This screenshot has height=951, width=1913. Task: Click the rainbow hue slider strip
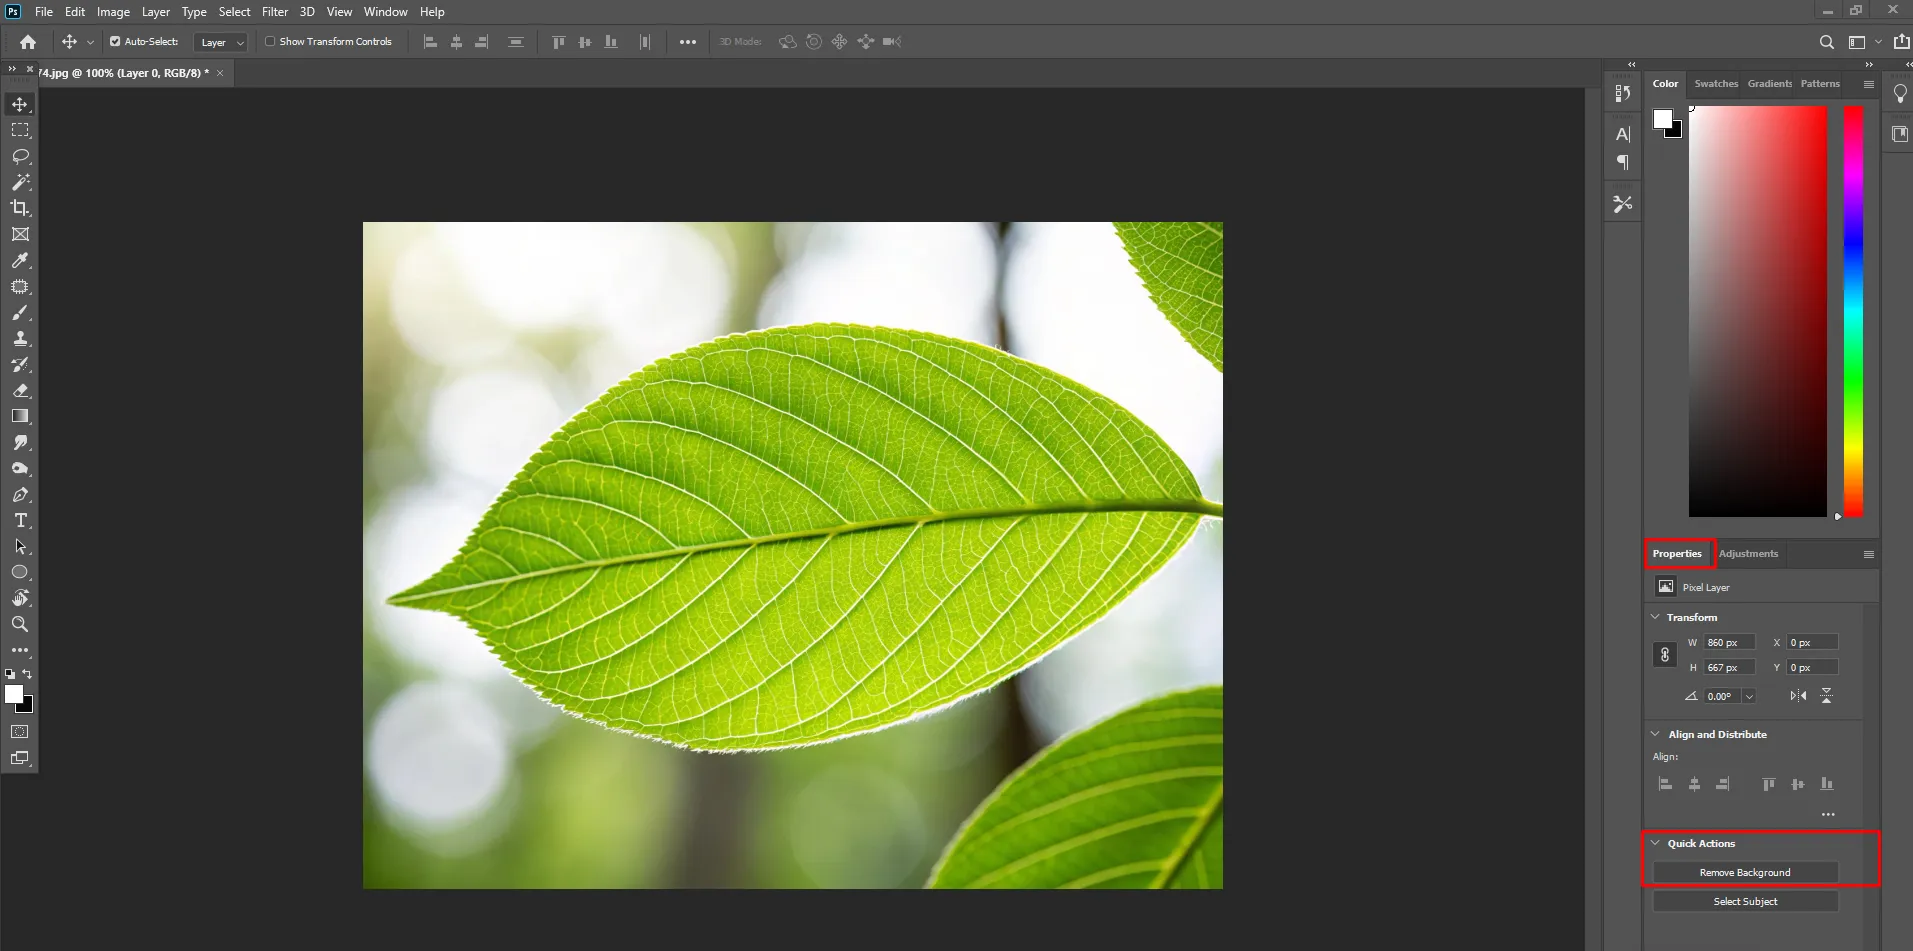pos(1853,310)
